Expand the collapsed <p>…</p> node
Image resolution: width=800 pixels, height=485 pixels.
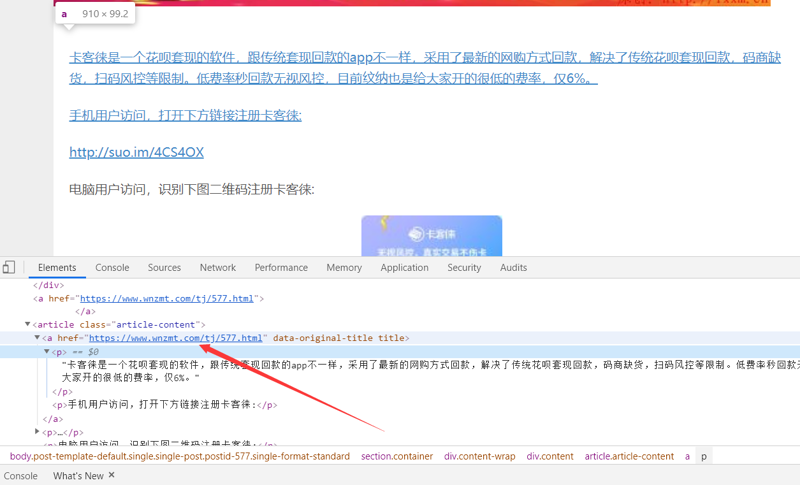[x=37, y=431]
